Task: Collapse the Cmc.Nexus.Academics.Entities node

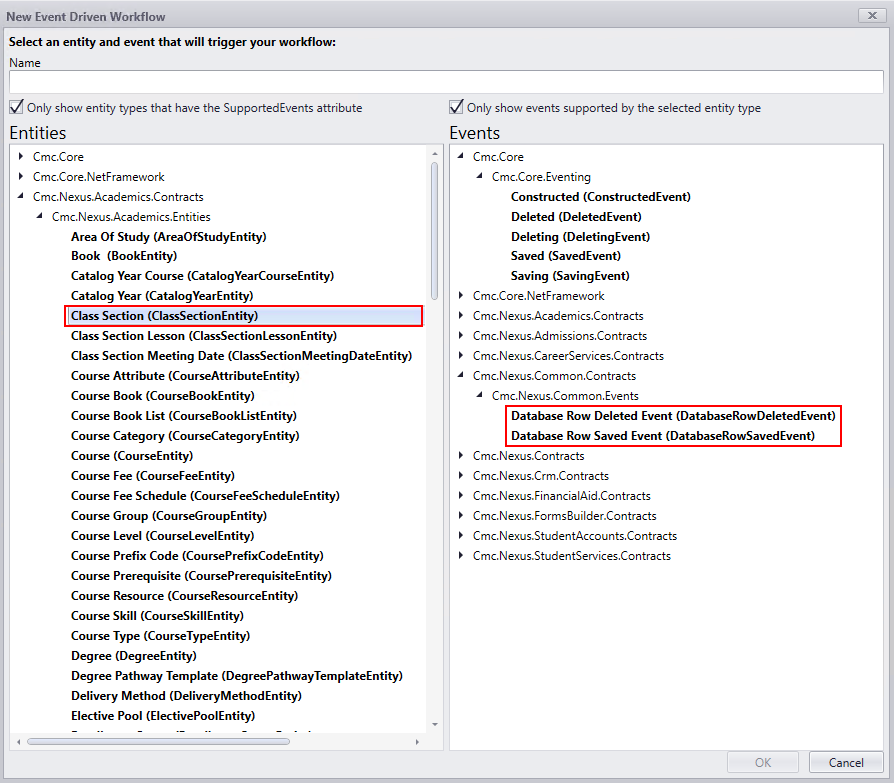Action: pyautogui.click(x=40, y=216)
